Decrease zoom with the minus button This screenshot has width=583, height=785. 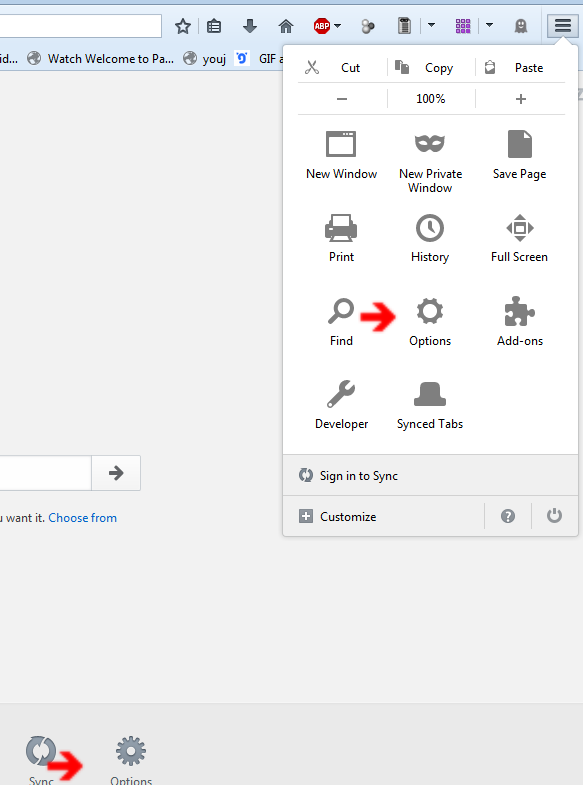click(342, 99)
